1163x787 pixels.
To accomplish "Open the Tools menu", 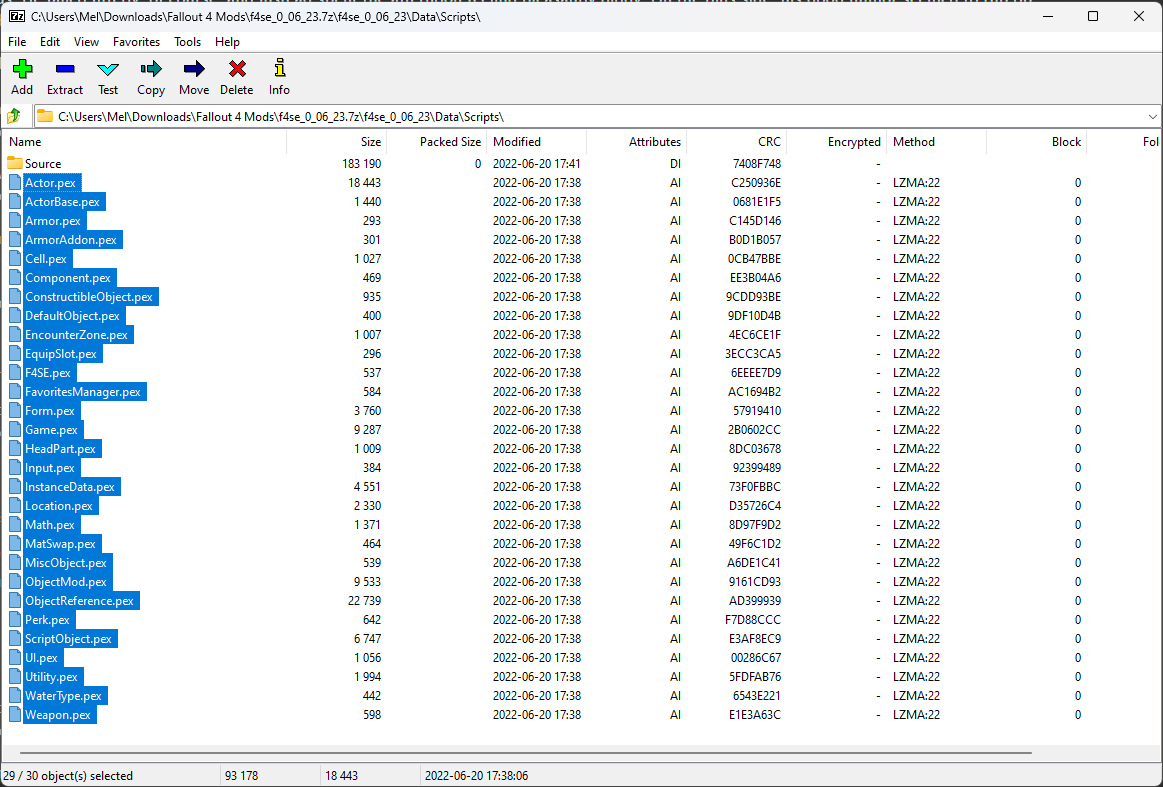I will pos(188,42).
